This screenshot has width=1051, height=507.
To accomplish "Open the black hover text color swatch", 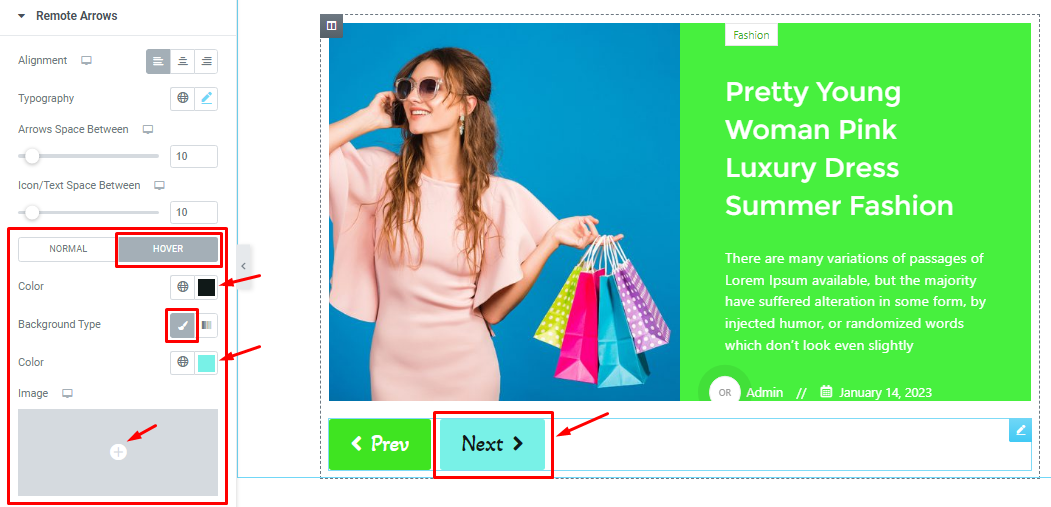I will (206, 287).
